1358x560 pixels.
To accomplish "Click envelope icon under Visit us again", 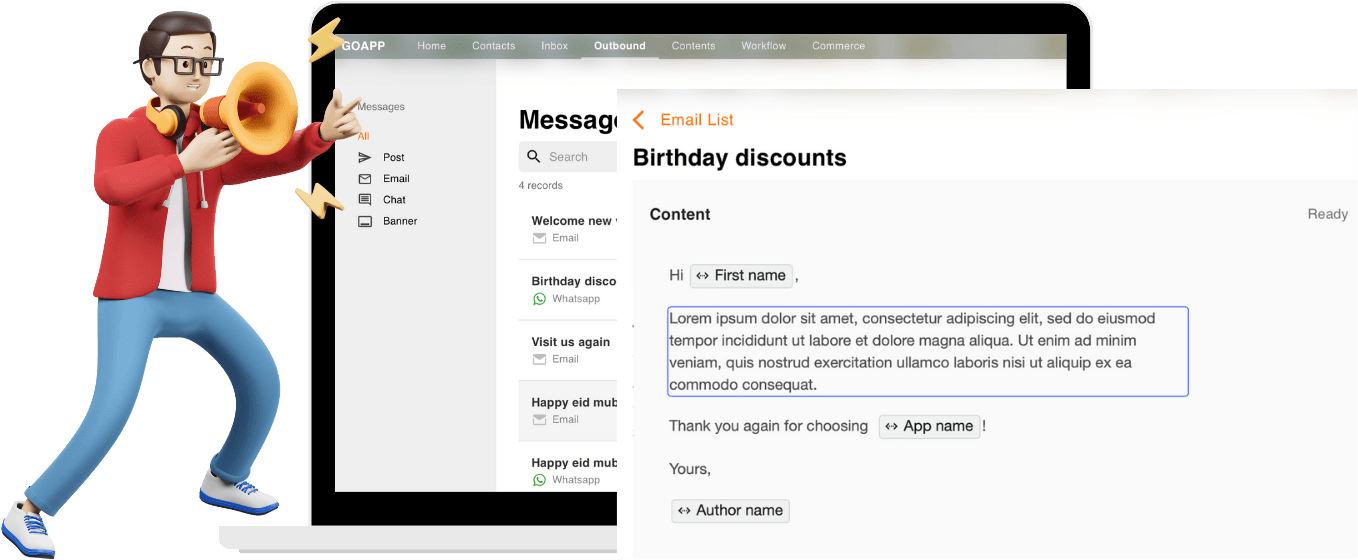I will 540,359.
